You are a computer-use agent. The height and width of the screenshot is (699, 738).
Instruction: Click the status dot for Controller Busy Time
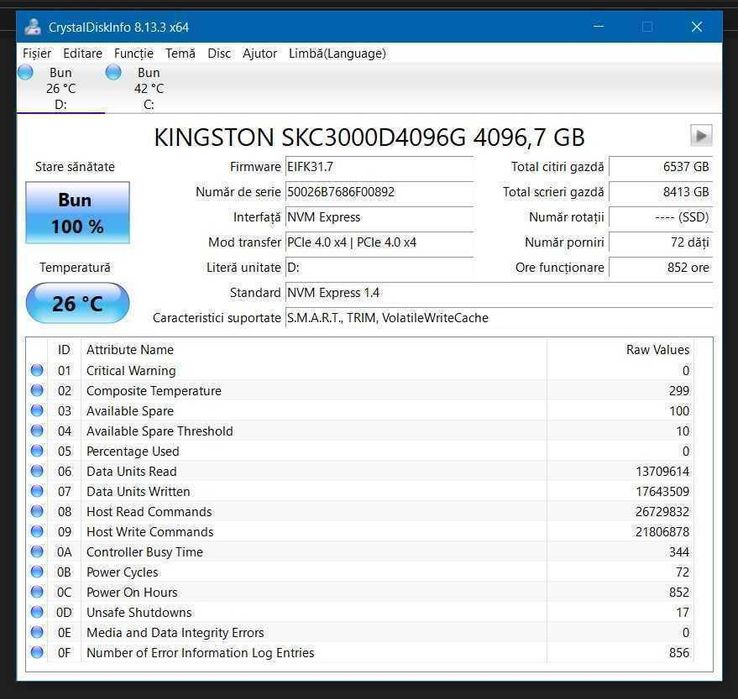(37, 552)
